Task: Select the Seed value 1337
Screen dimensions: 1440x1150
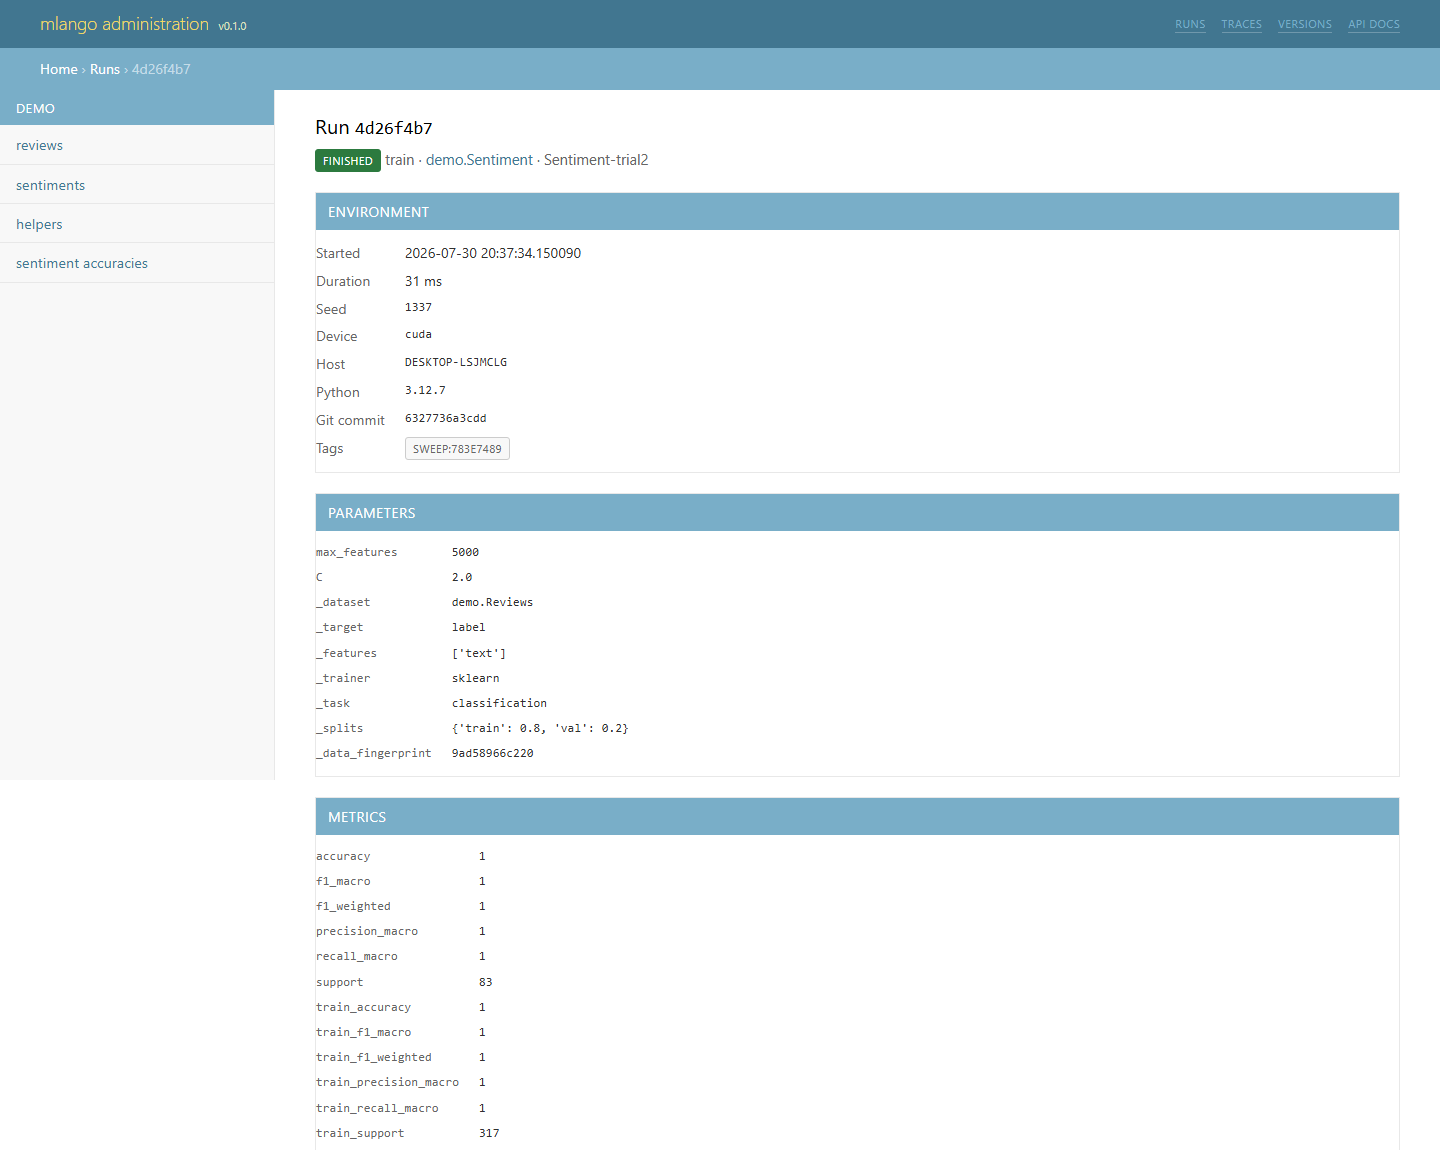Action: pos(418,307)
